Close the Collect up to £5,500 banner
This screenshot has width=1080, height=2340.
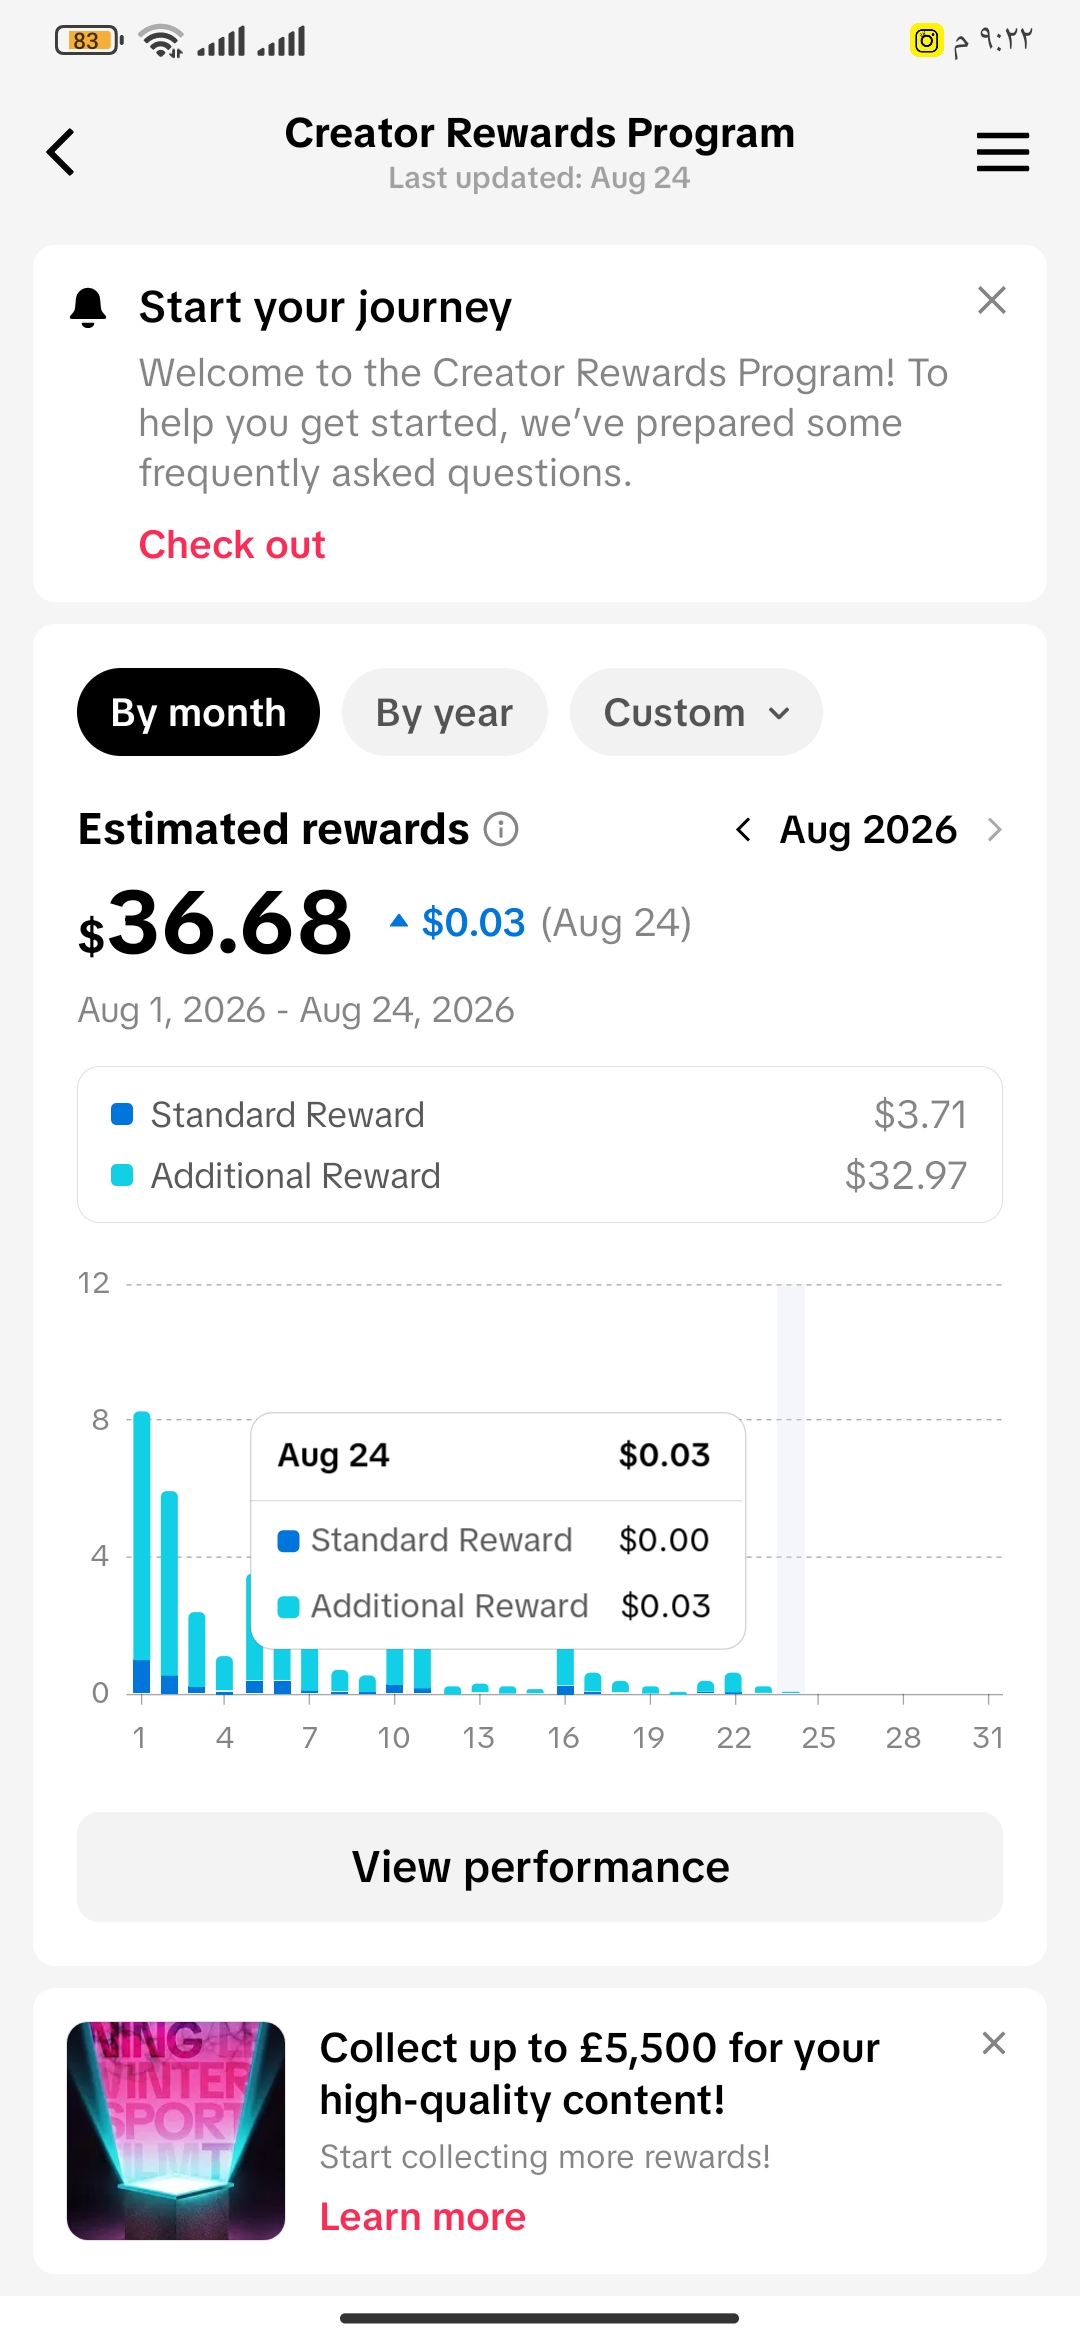coord(994,2043)
